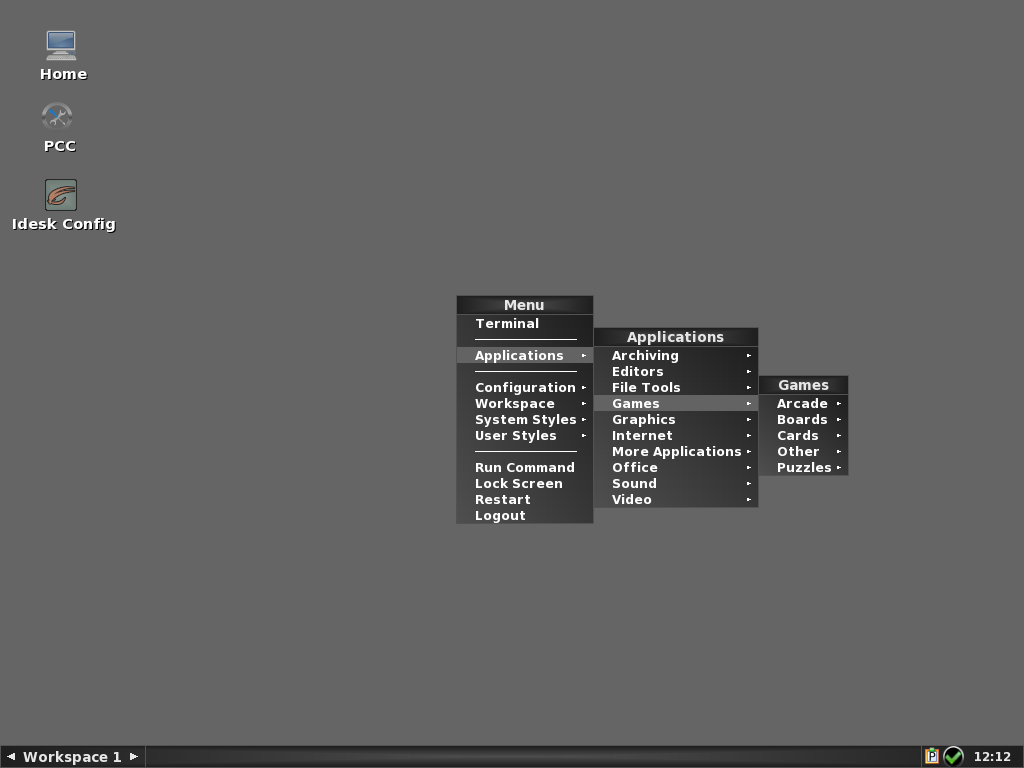The image size is (1024, 768).
Task: Click the Workspace 1 label
Action: pyautogui.click(x=72, y=757)
